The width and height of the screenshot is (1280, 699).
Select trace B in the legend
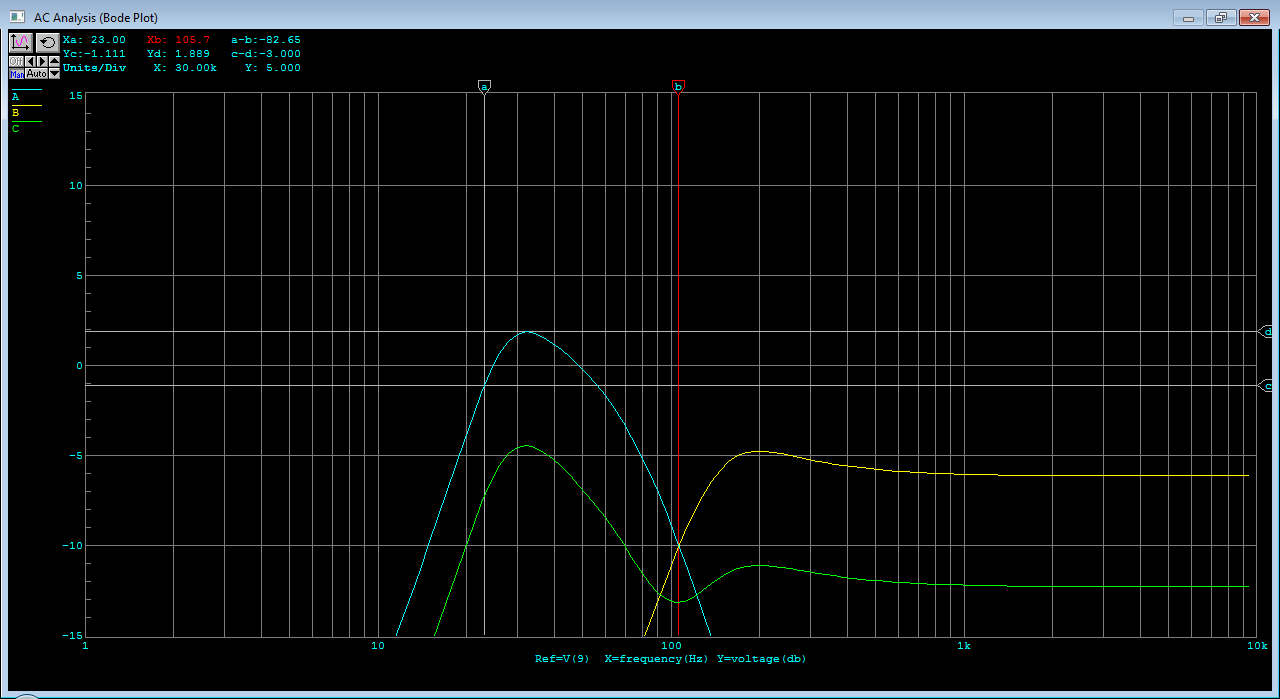[x=16, y=113]
